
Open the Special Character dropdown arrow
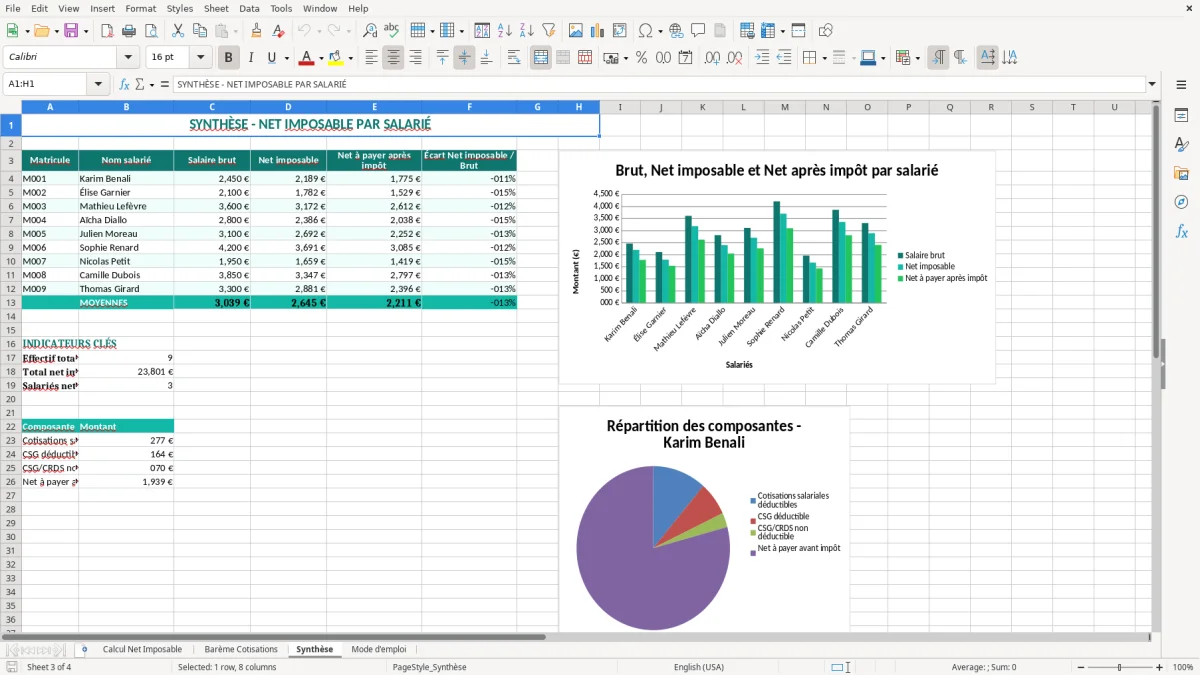pyautogui.click(x=658, y=31)
